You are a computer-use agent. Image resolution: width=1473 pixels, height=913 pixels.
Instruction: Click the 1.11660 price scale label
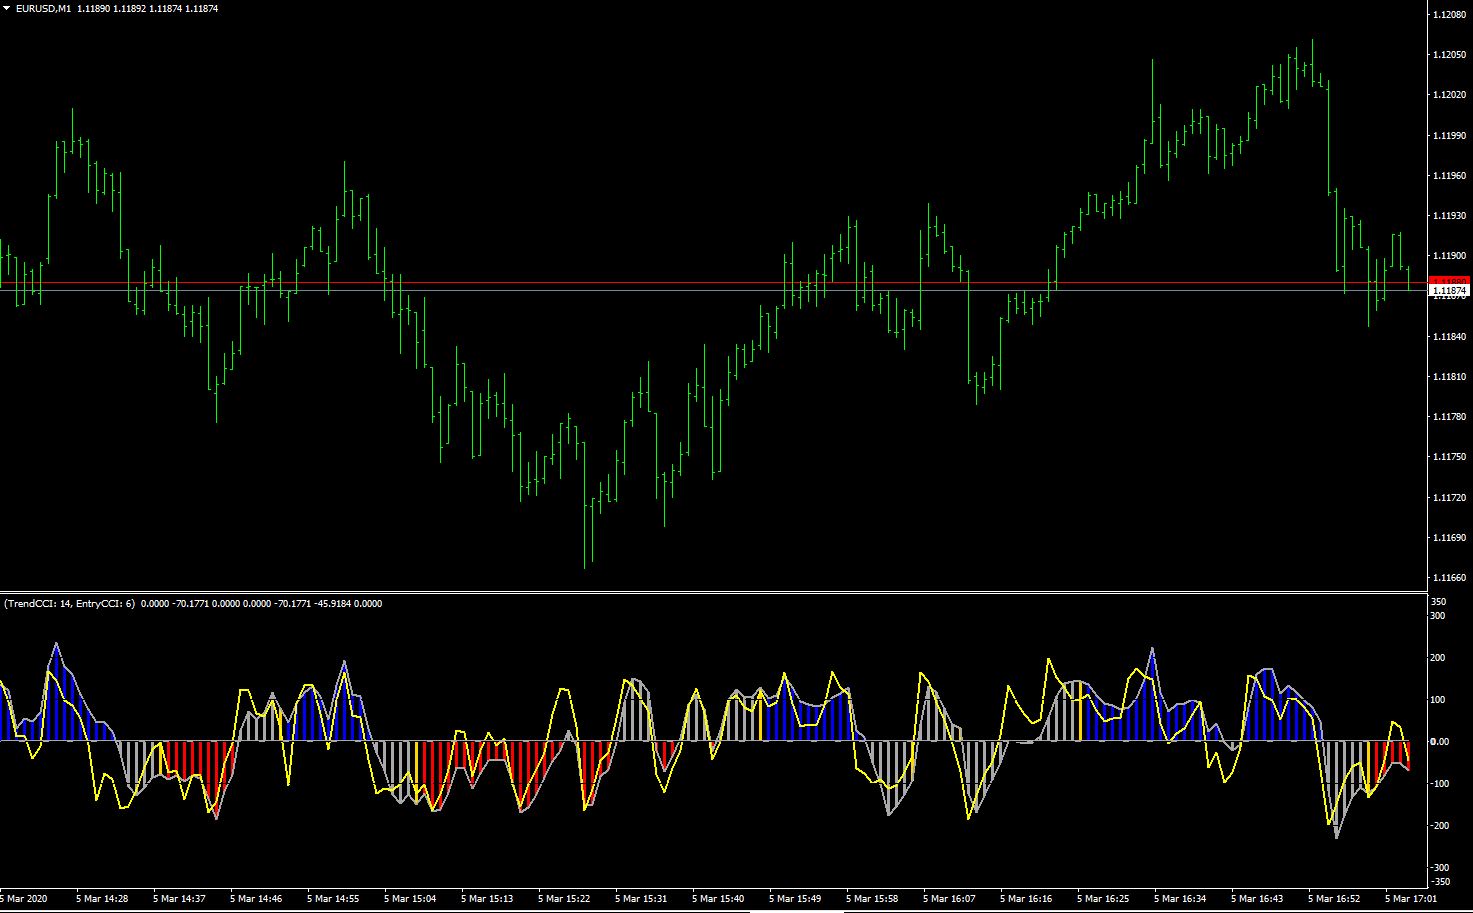[x=1449, y=577]
